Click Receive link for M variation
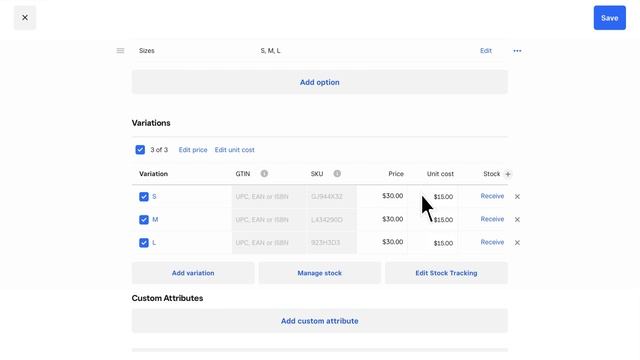 pyautogui.click(x=492, y=219)
